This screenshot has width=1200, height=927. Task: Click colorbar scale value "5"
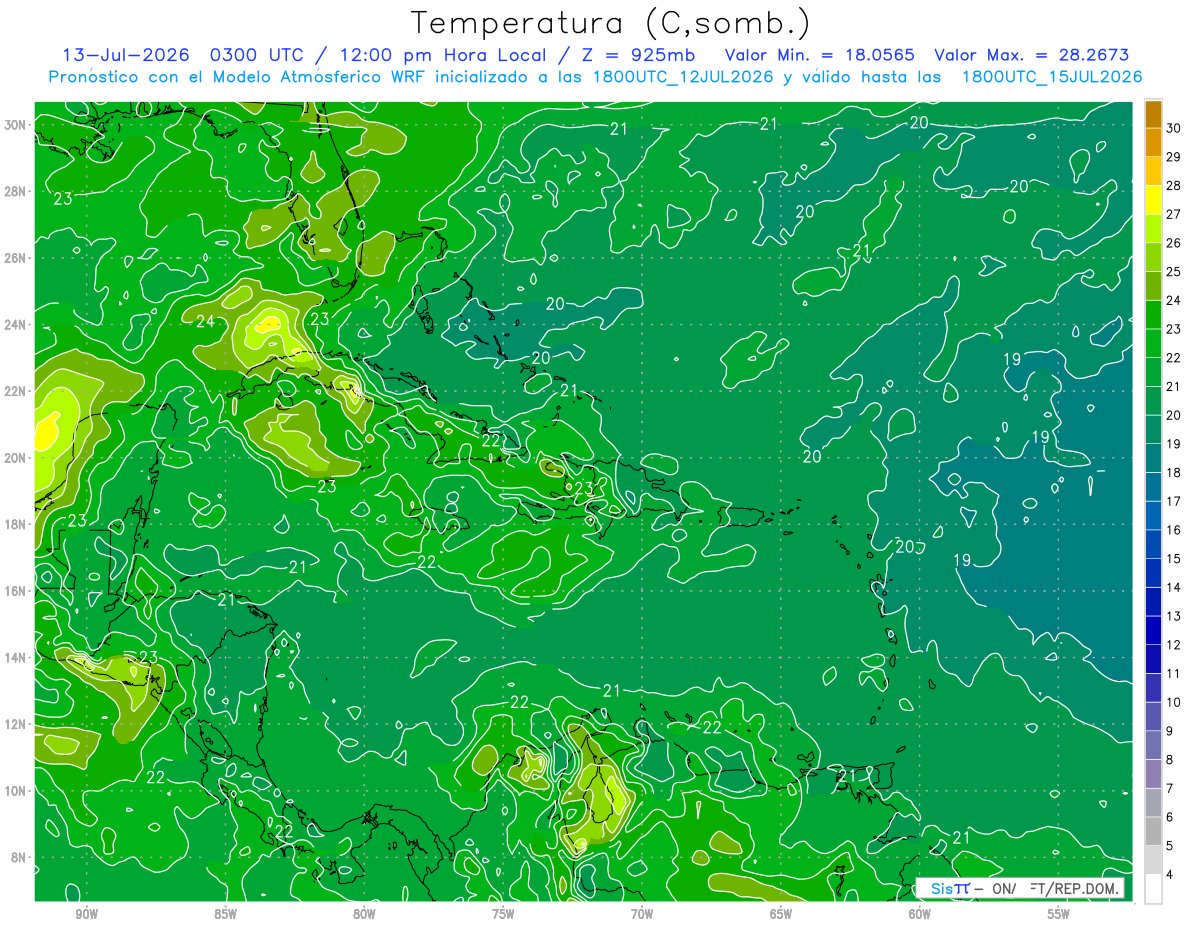tap(1170, 846)
